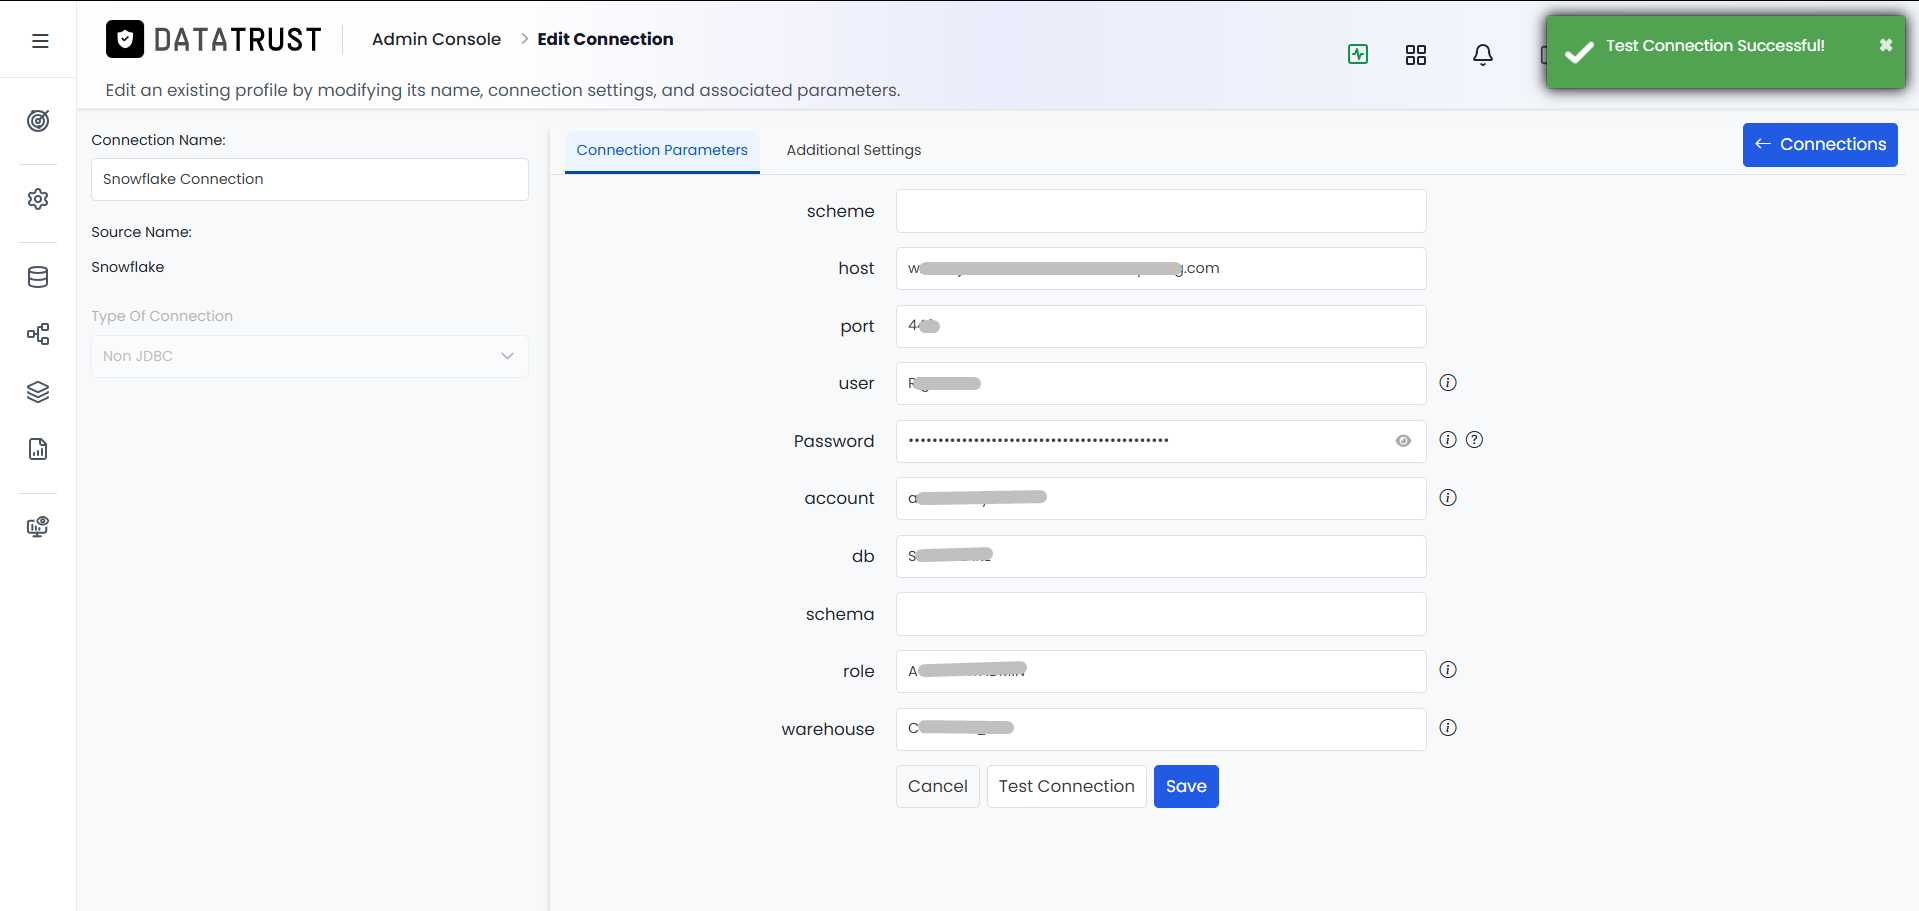
Task: Show info for the warehouse field
Action: [1448, 728]
